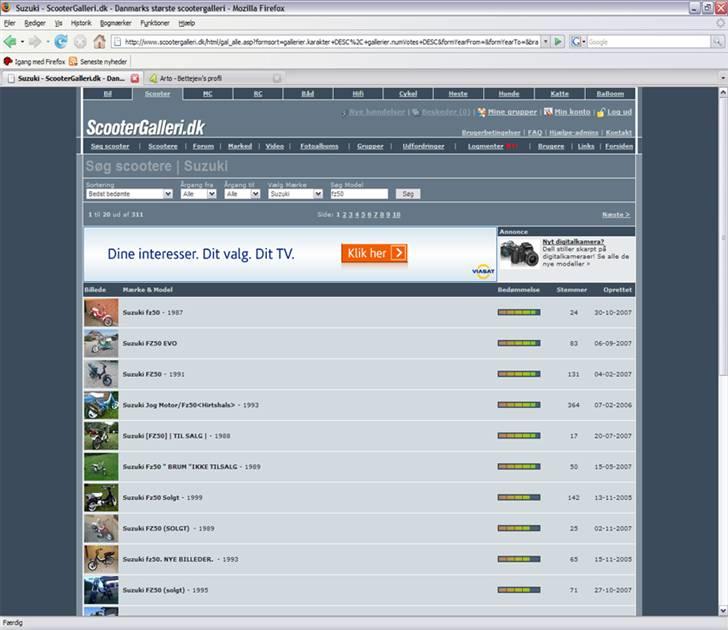
Task: Open the Igang med Firefox bookmark
Action: click(x=35, y=61)
